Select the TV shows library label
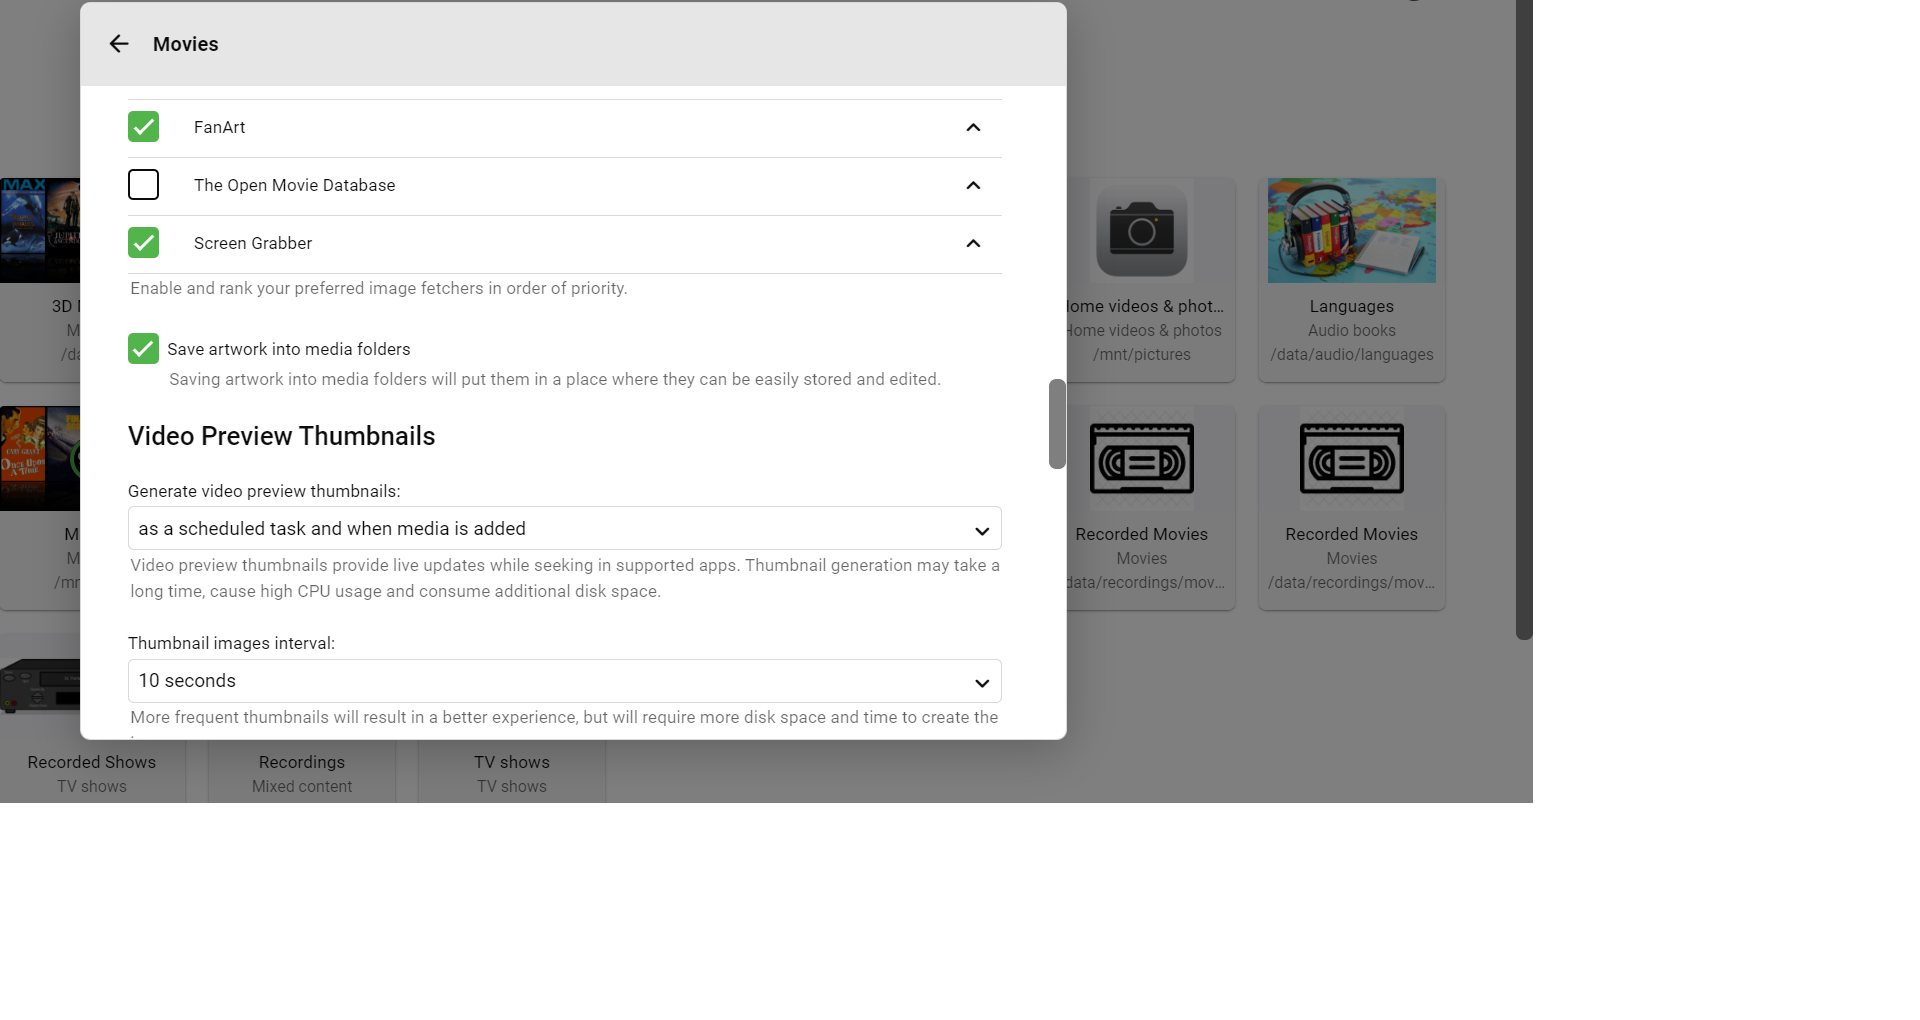This screenshot has width=1920, height=1020. [512, 762]
